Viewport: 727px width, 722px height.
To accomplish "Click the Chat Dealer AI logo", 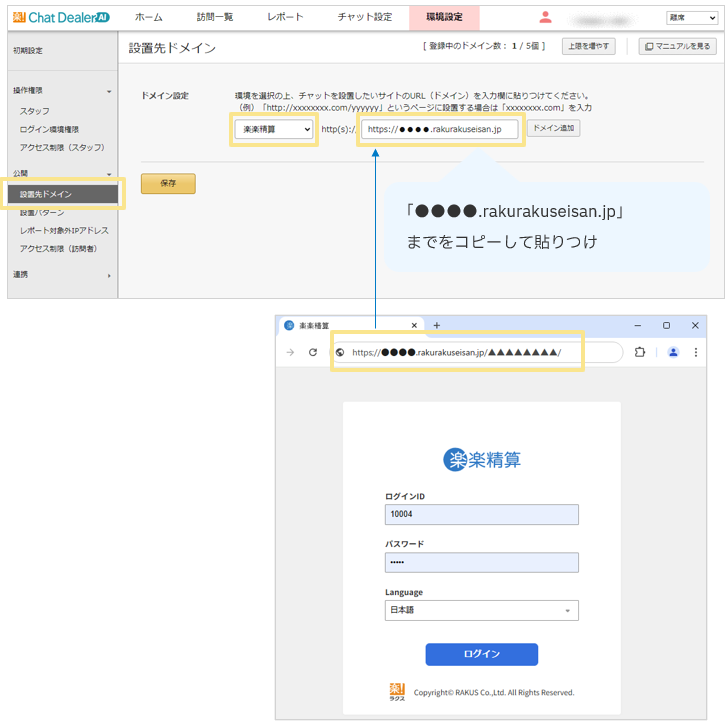I will 60,17.
